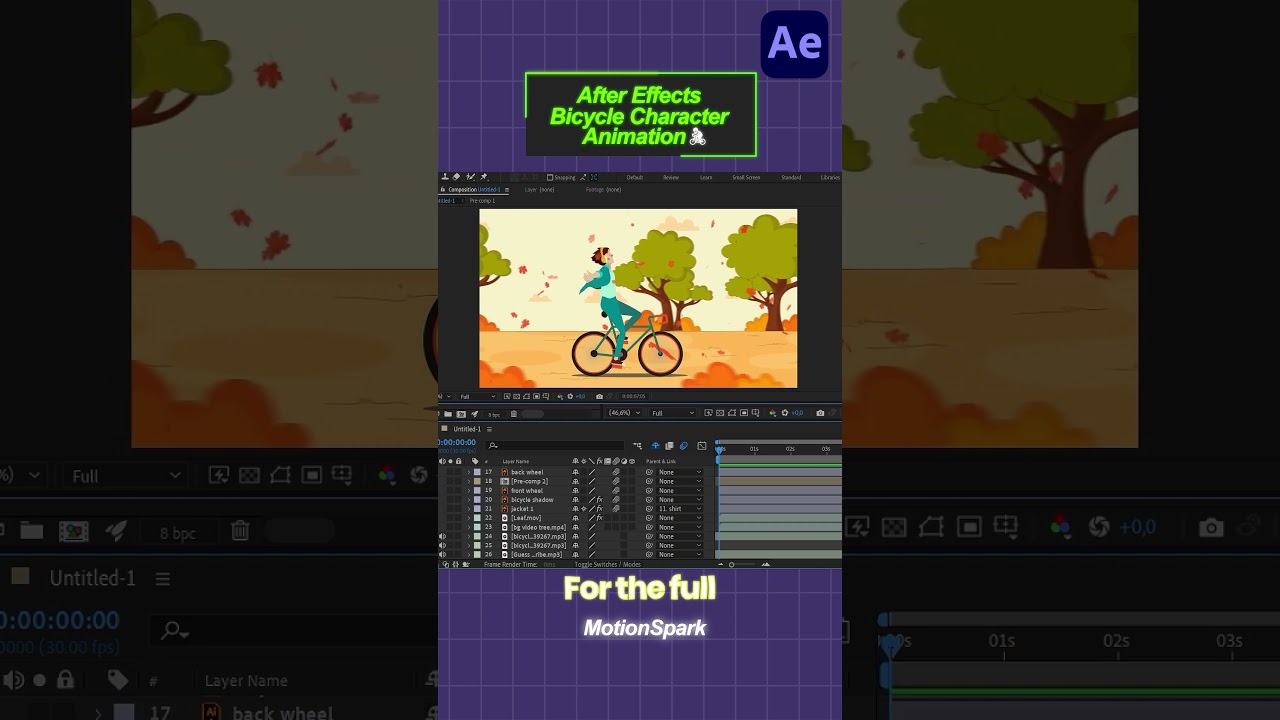Open the Layer (none) viewer tab

[x=540, y=190]
